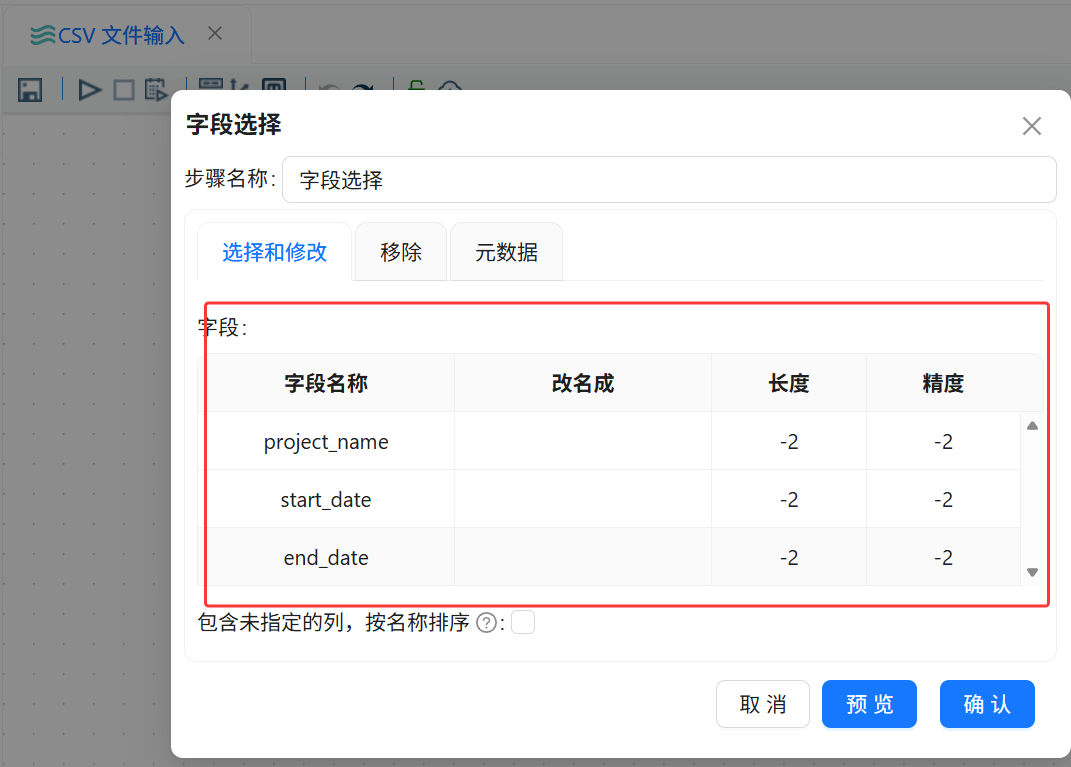Select the start_date field cell
Image resolution: width=1071 pixels, height=767 pixels.
click(x=326, y=499)
